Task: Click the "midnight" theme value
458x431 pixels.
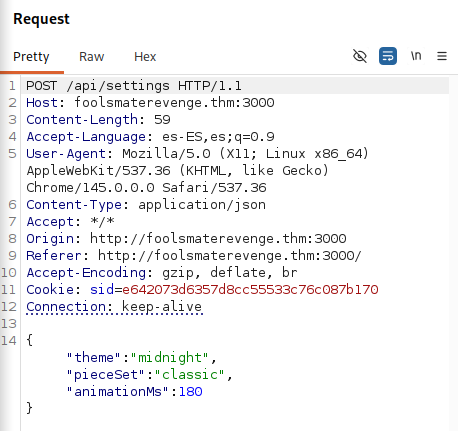Action: 170,357
